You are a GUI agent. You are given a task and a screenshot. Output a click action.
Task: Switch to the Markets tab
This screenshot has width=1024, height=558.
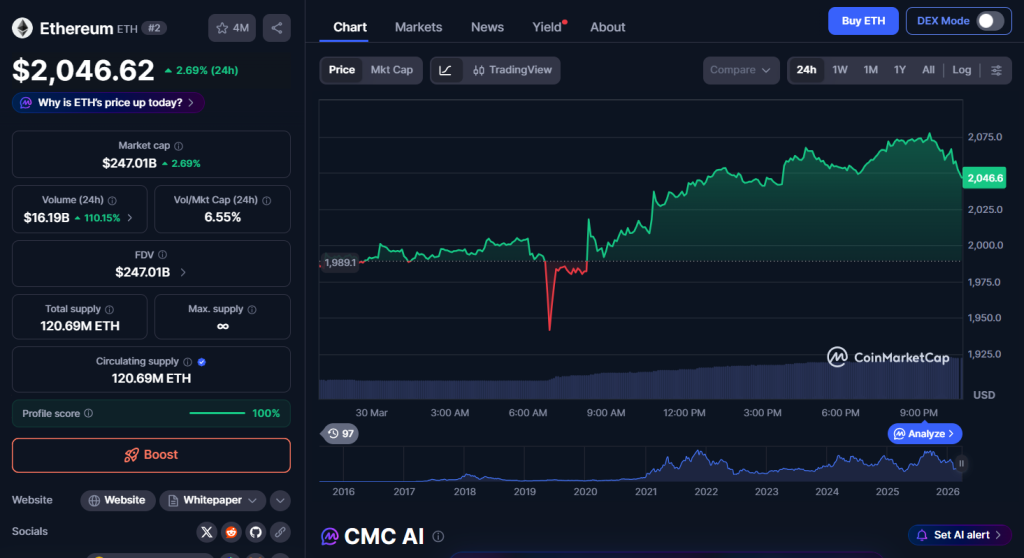click(418, 27)
